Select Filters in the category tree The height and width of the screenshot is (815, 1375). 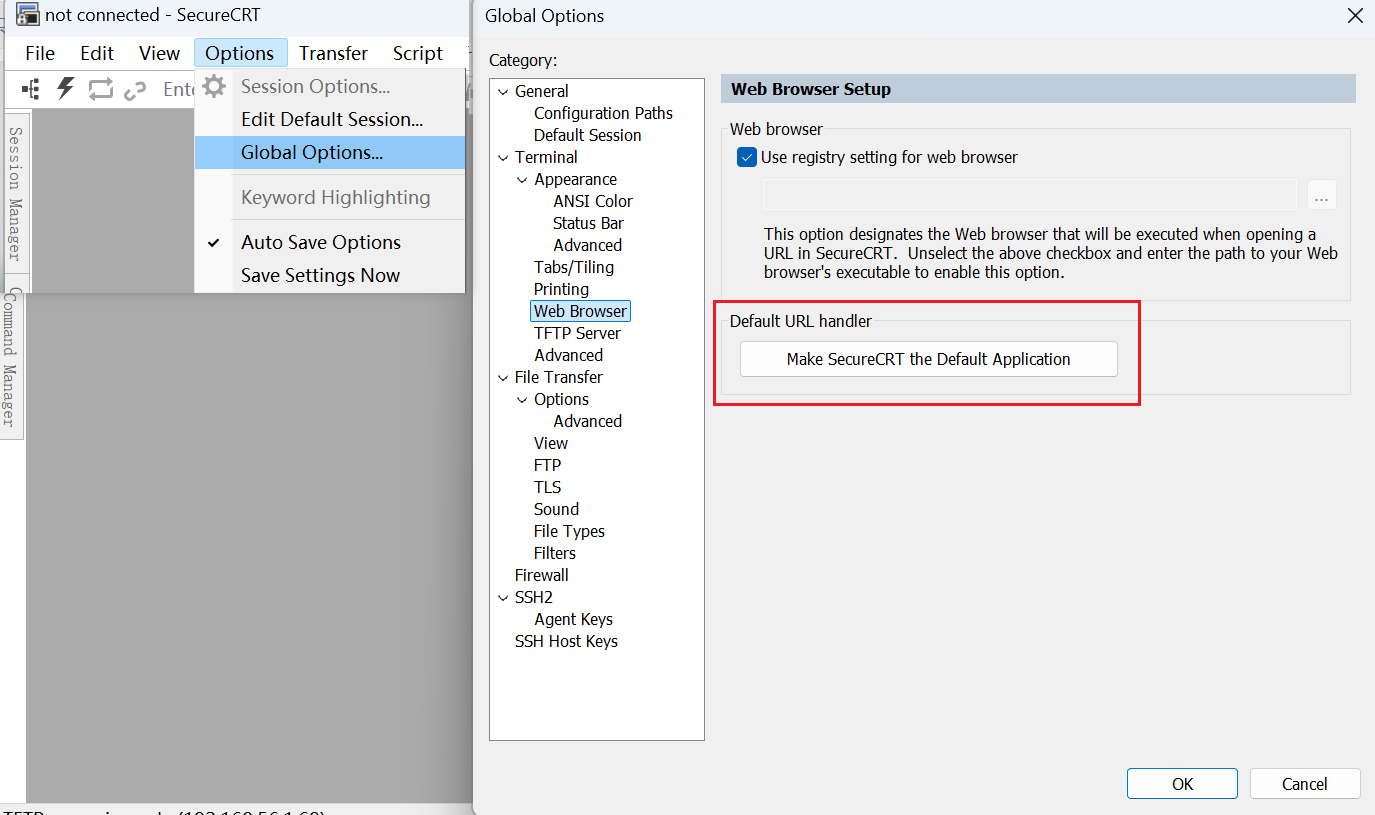(555, 553)
